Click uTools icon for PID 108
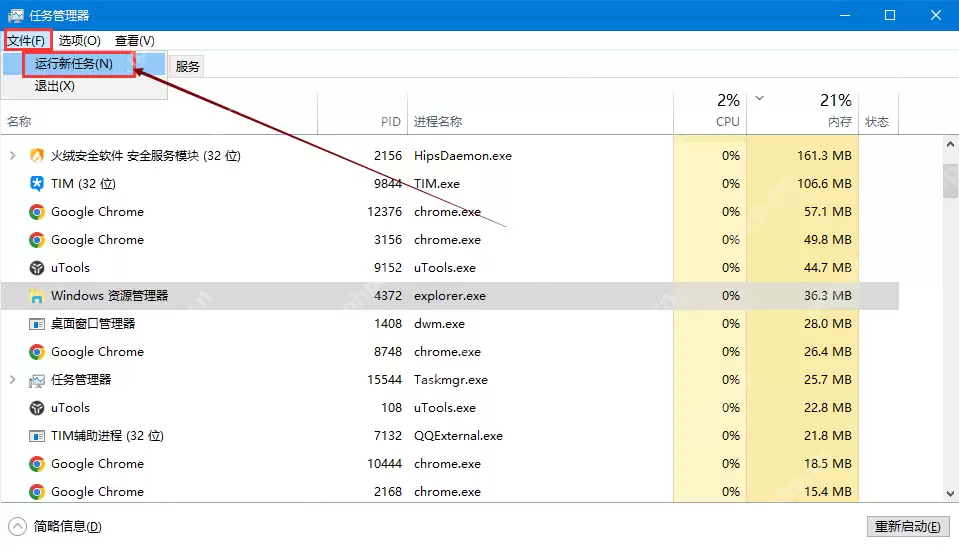The image size is (959, 551). (37, 408)
